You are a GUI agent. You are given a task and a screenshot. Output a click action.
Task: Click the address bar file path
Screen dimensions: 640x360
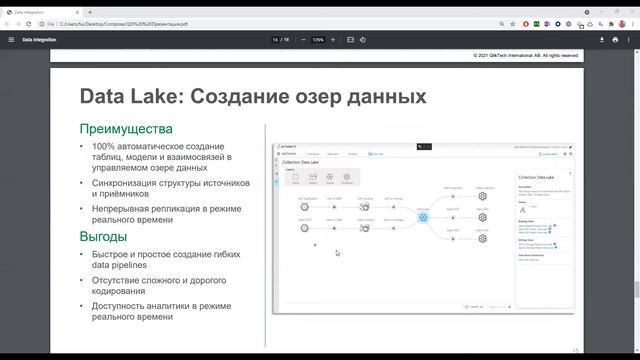tap(124, 24)
